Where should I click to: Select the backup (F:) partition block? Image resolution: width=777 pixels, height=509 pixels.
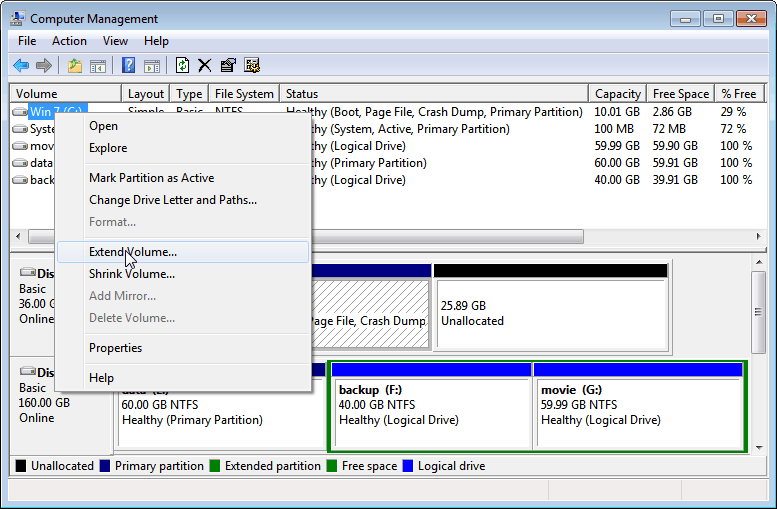pyautogui.click(x=431, y=406)
